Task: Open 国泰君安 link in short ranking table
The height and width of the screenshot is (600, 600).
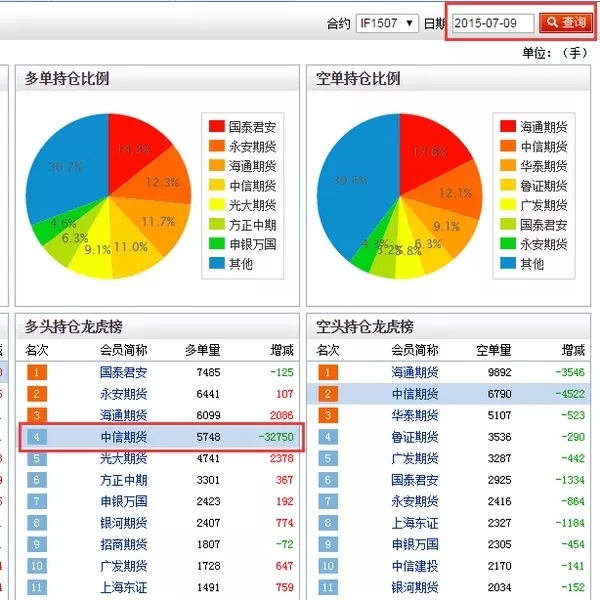Action: pyautogui.click(x=415, y=480)
